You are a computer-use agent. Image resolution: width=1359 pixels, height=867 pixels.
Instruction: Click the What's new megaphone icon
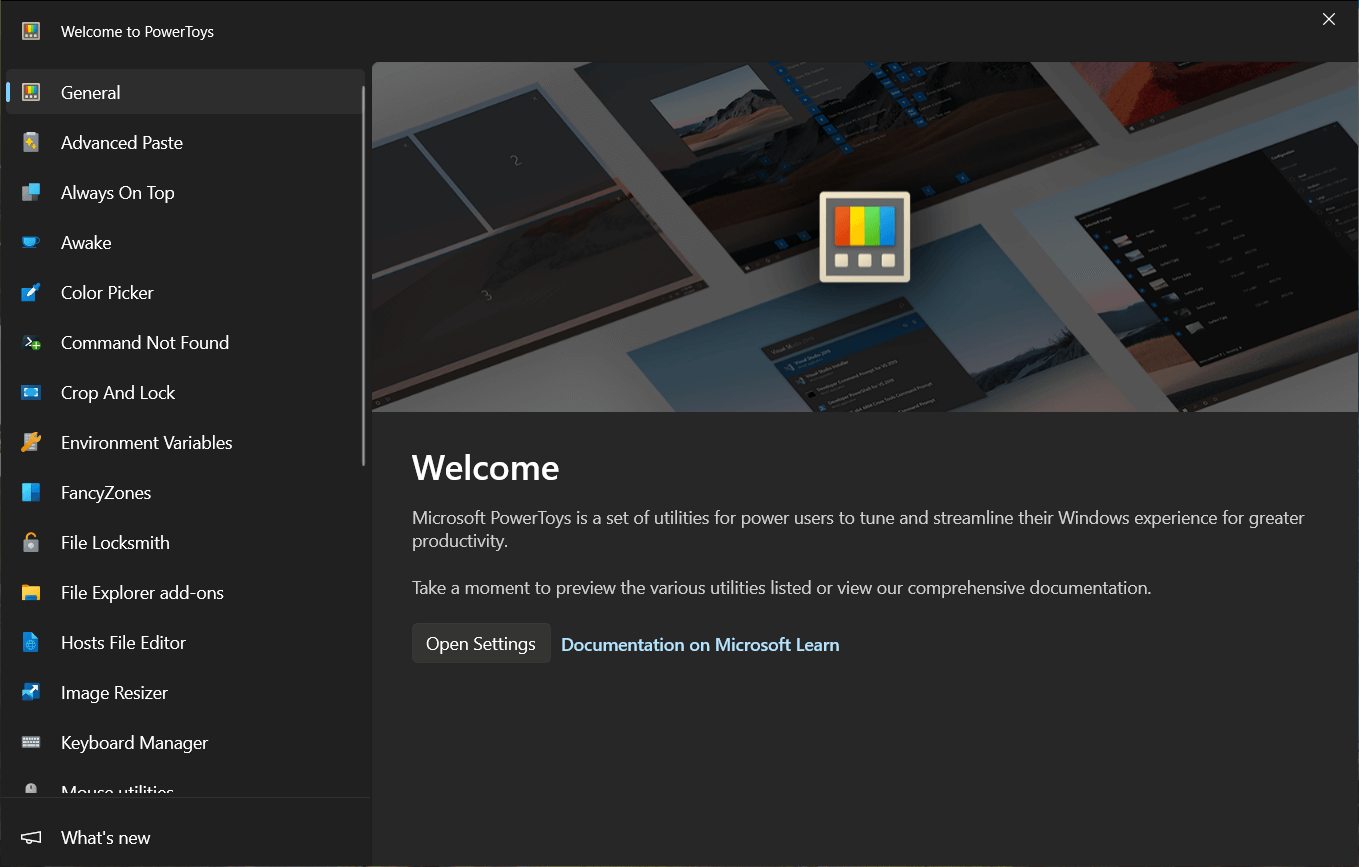coord(30,837)
